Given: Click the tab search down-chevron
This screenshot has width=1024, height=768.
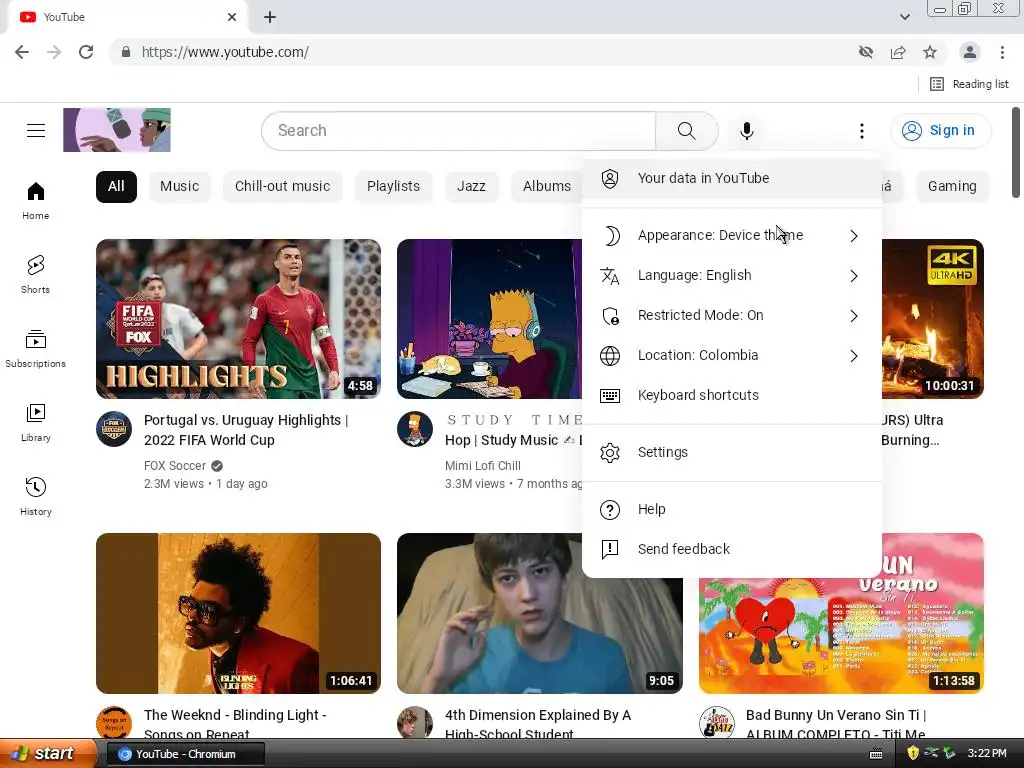Looking at the screenshot, I should 904,17.
